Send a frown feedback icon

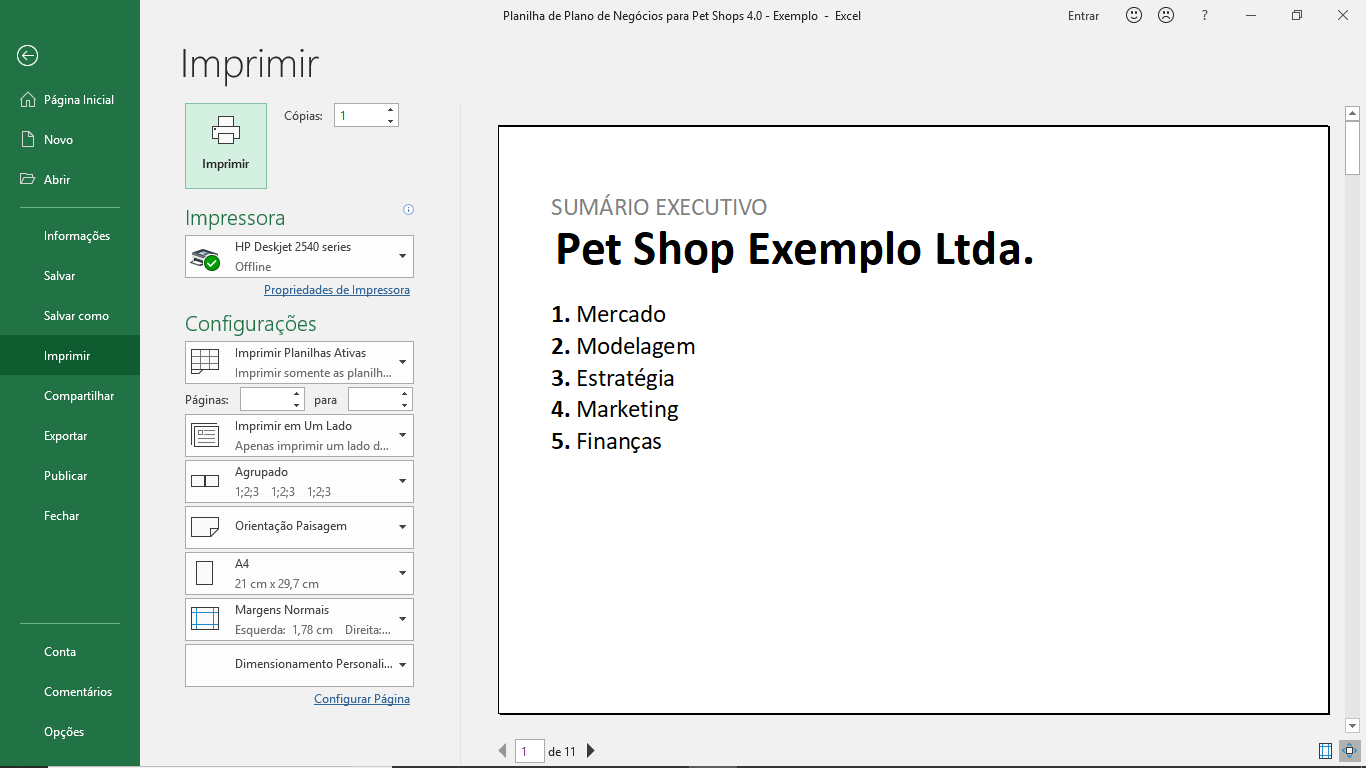pos(1166,16)
